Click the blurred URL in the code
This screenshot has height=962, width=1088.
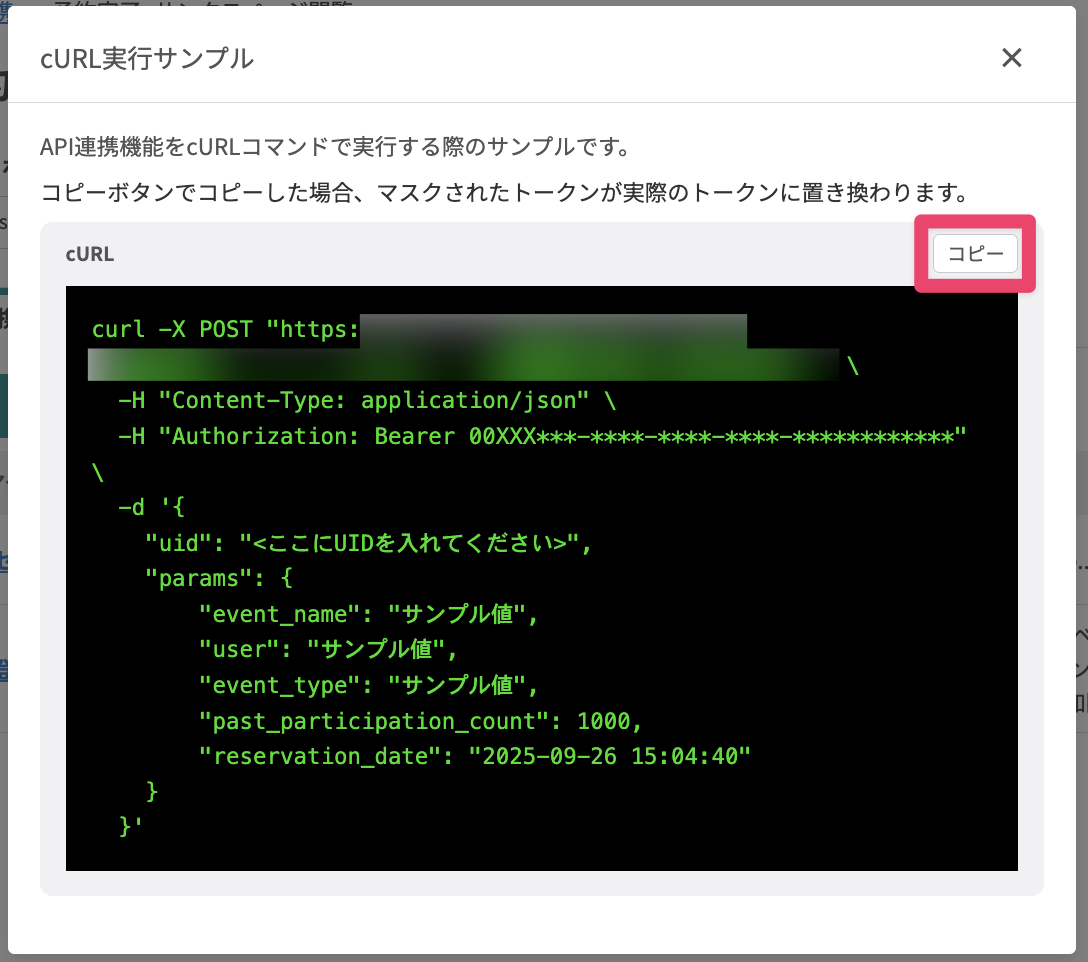[x=460, y=365]
